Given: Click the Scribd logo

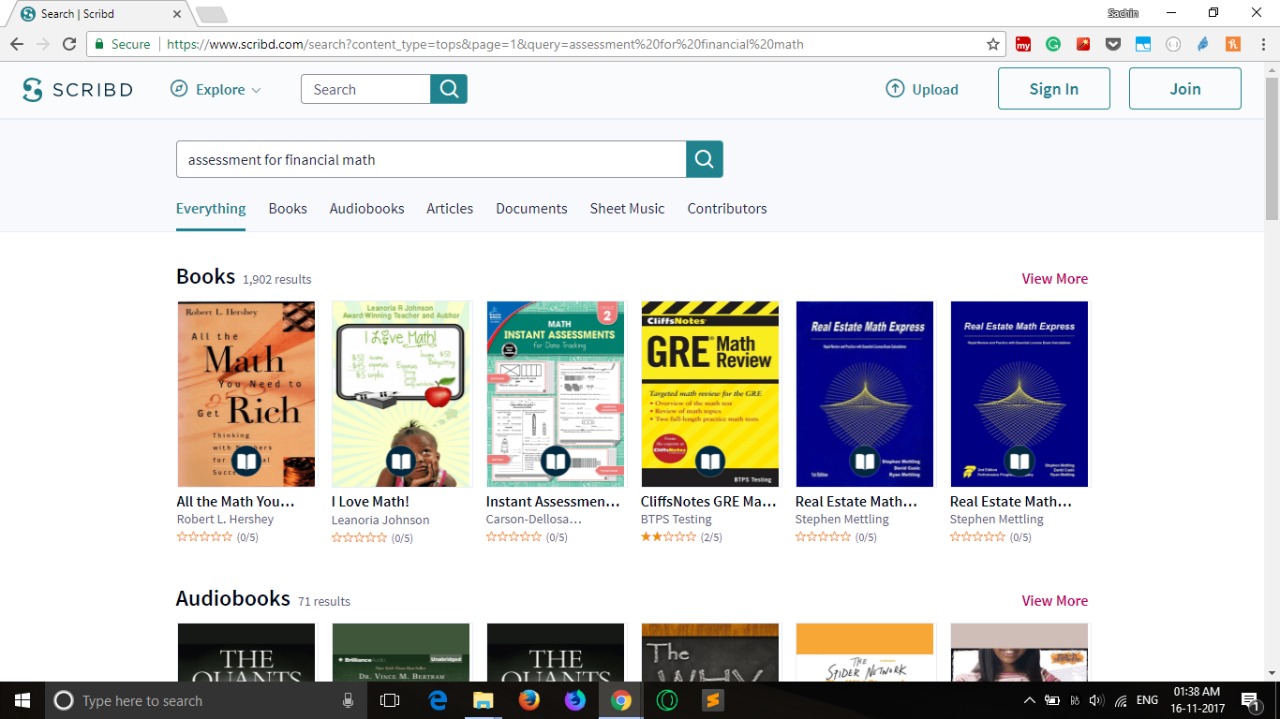Looking at the screenshot, I should (x=78, y=89).
